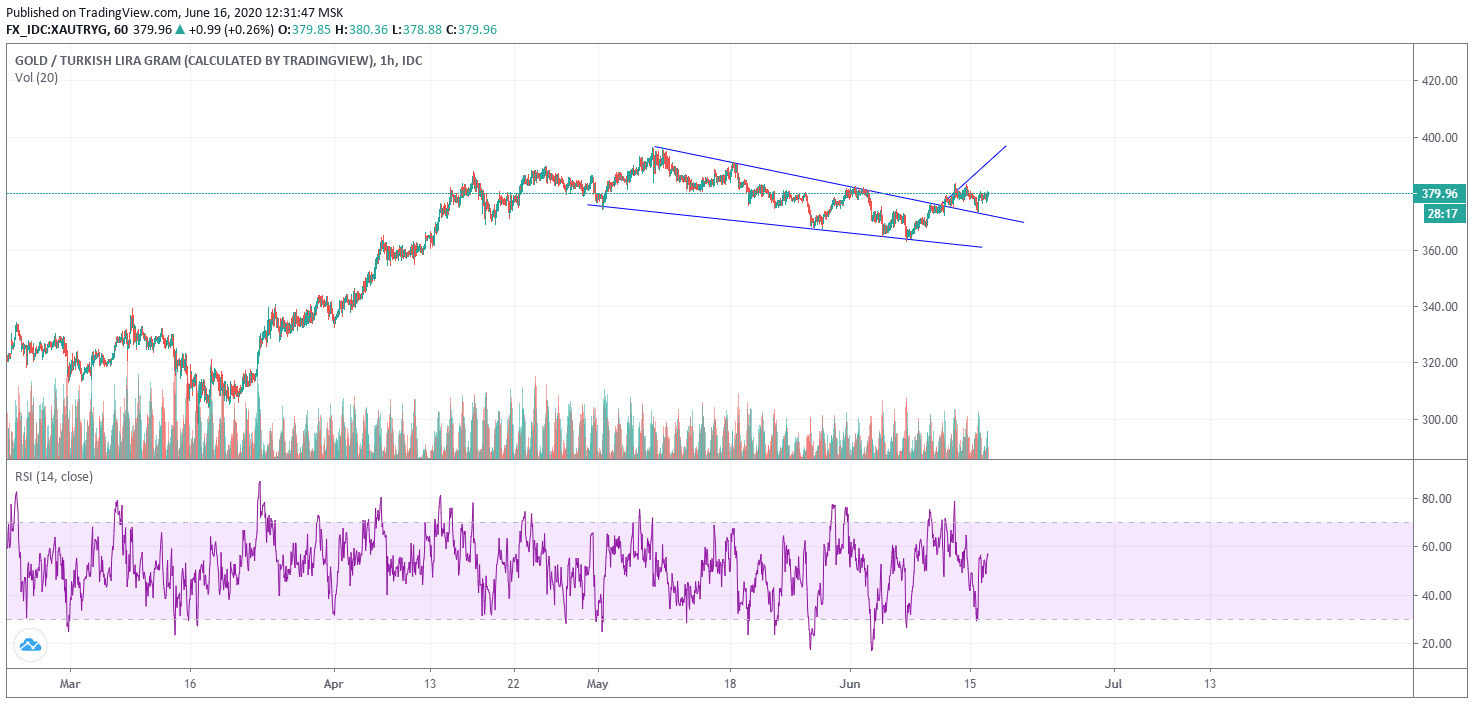Viewport: 1474px width, 704px height.
Task: Click the 360.00 price axis label
Action: [1439, 251]
